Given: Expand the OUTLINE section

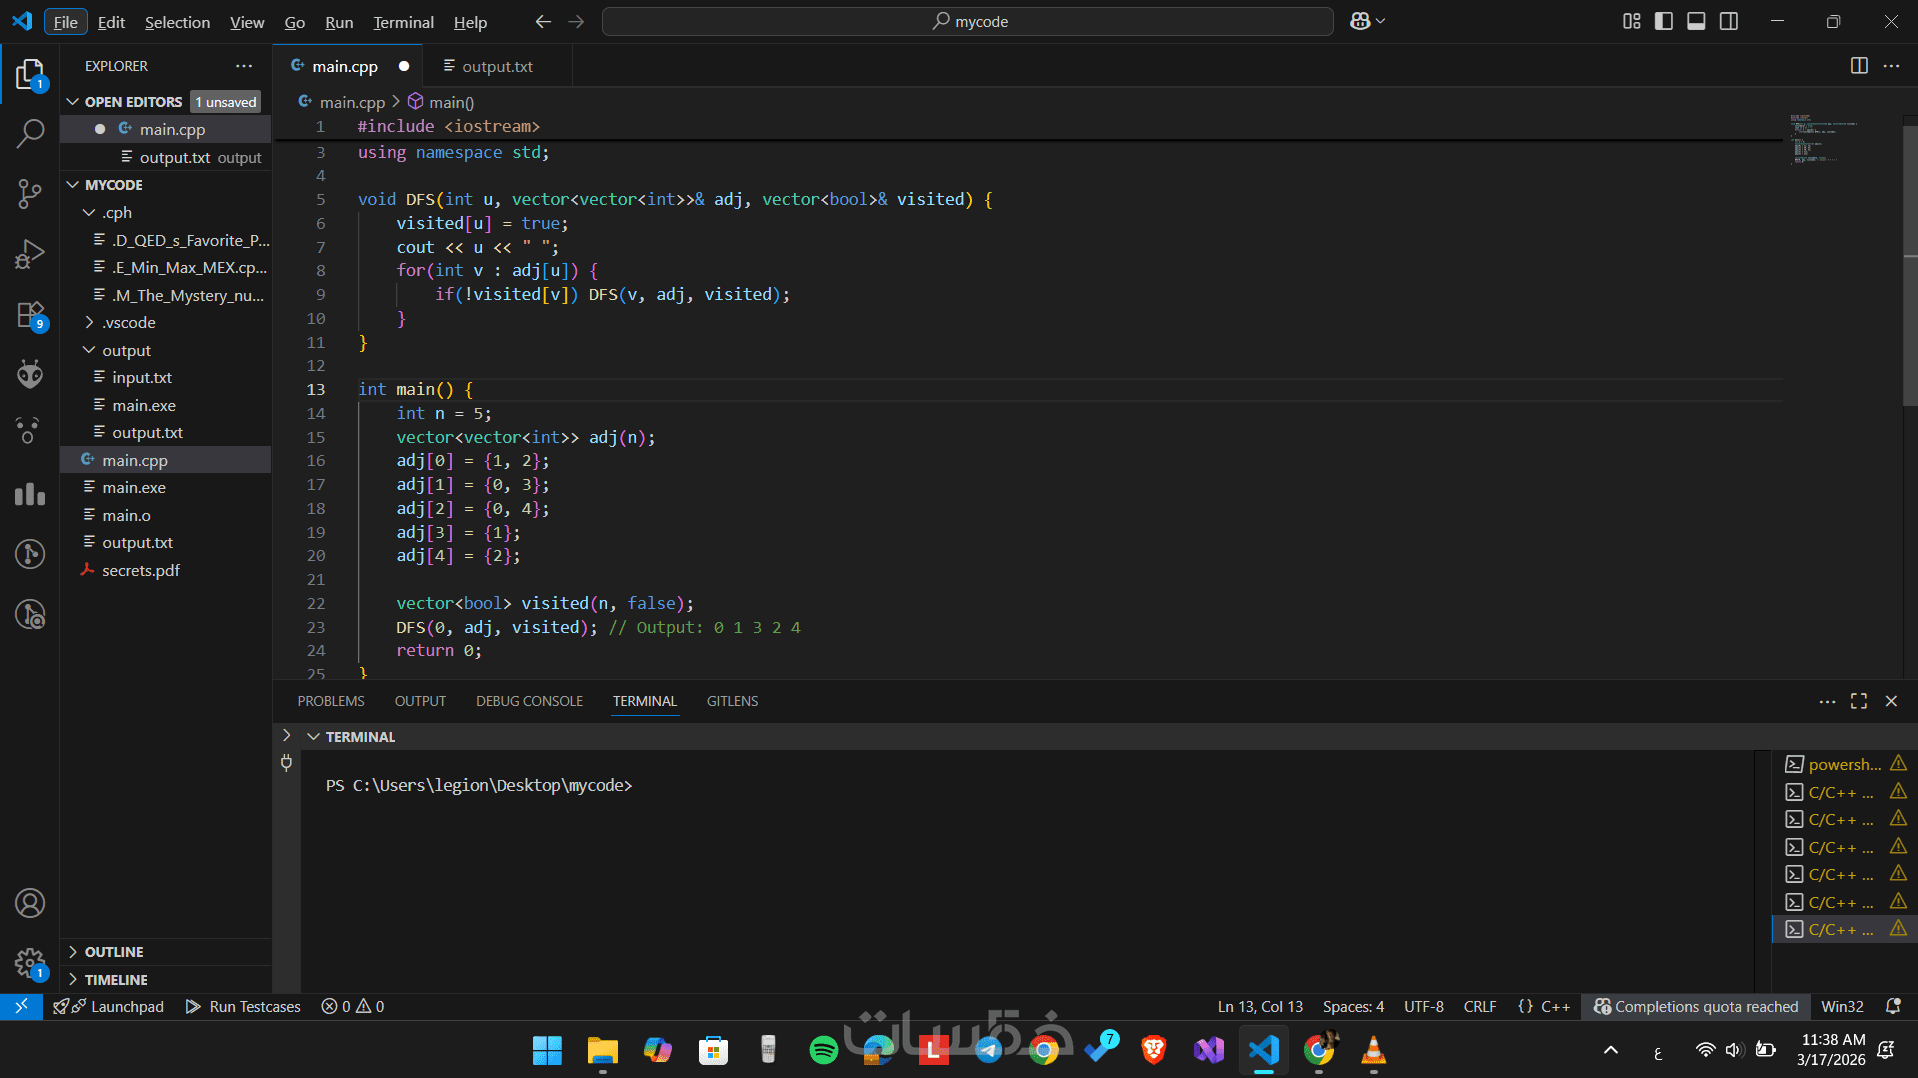Looking at the screenshot, I should pos(114,952).
